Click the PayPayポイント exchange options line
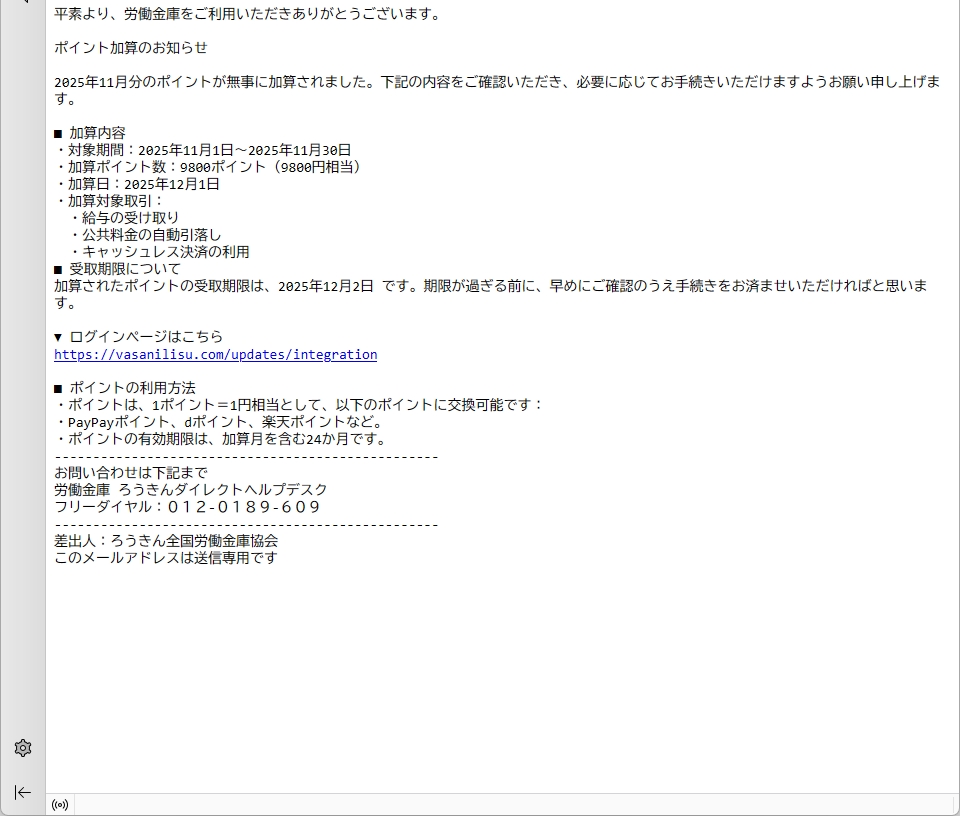Image resolution: width=960 pixels, height=816 pixels. click(219, 422)
